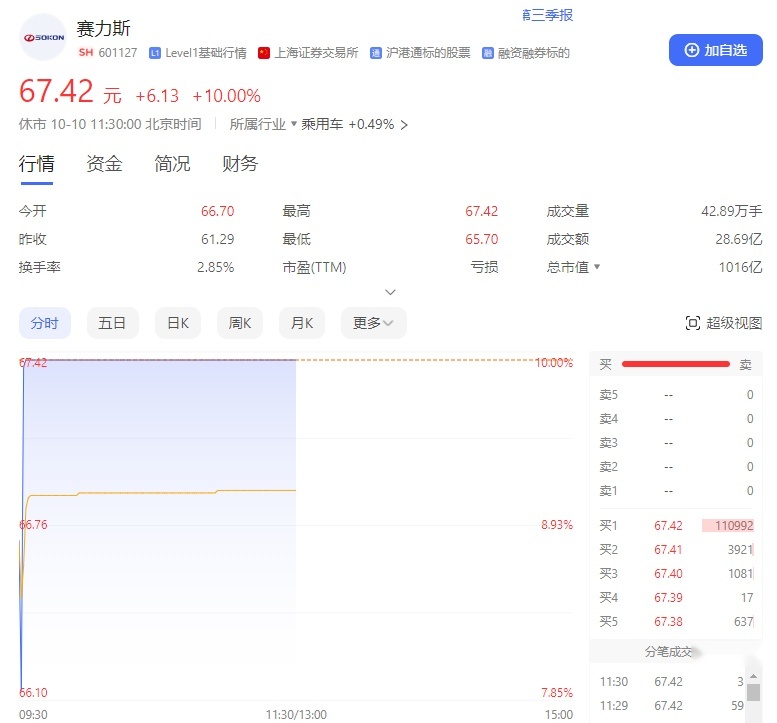
Task: Click the 成交量 value 42.89万手
Action: [x=731, y=211]
